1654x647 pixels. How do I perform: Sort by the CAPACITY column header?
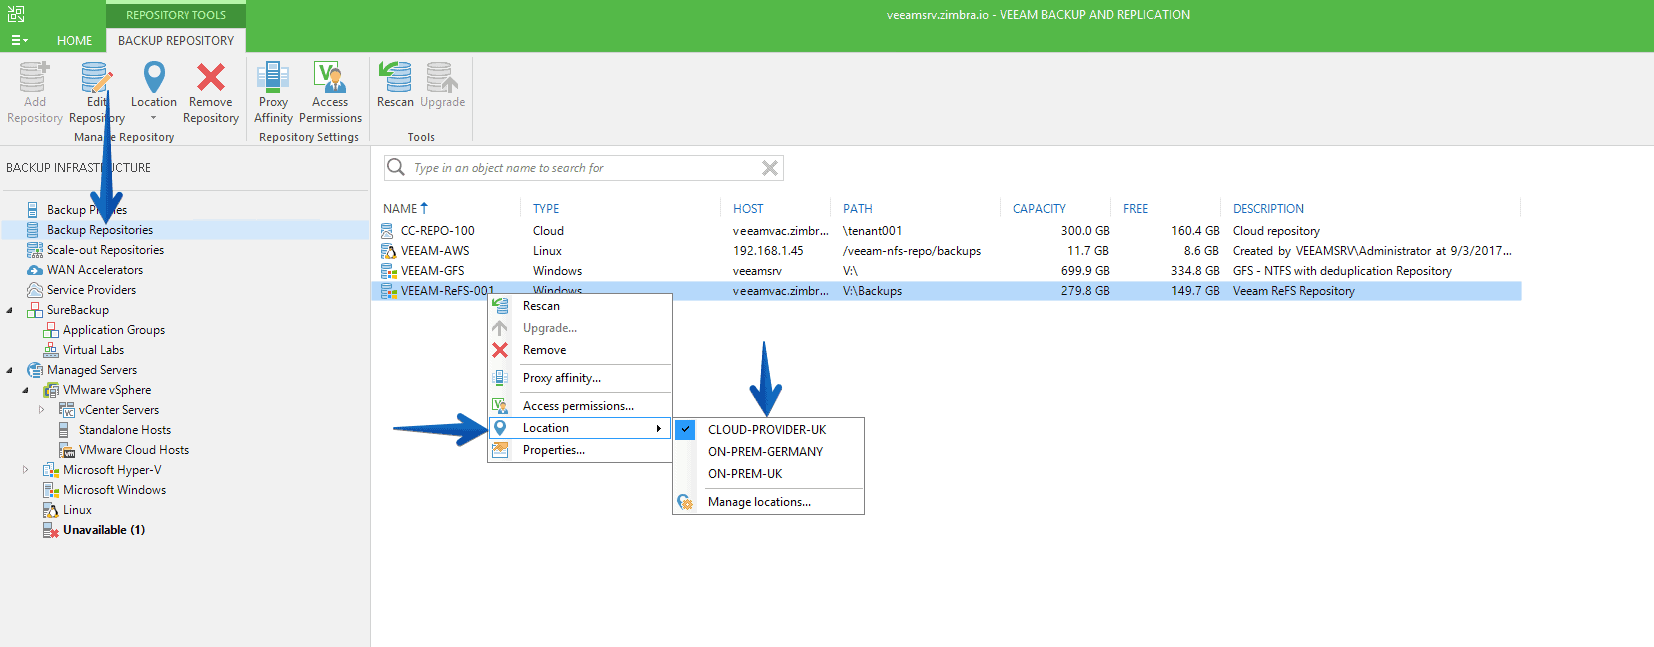(1039, 209)
